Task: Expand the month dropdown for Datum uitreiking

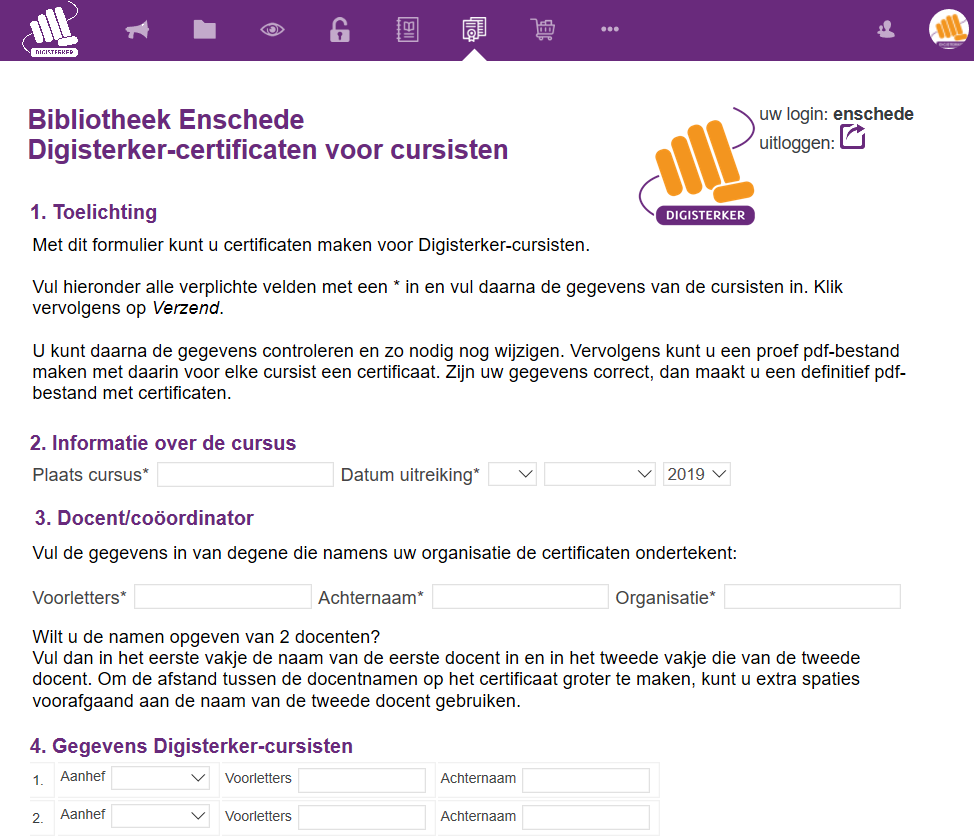Action: [599, 474]
